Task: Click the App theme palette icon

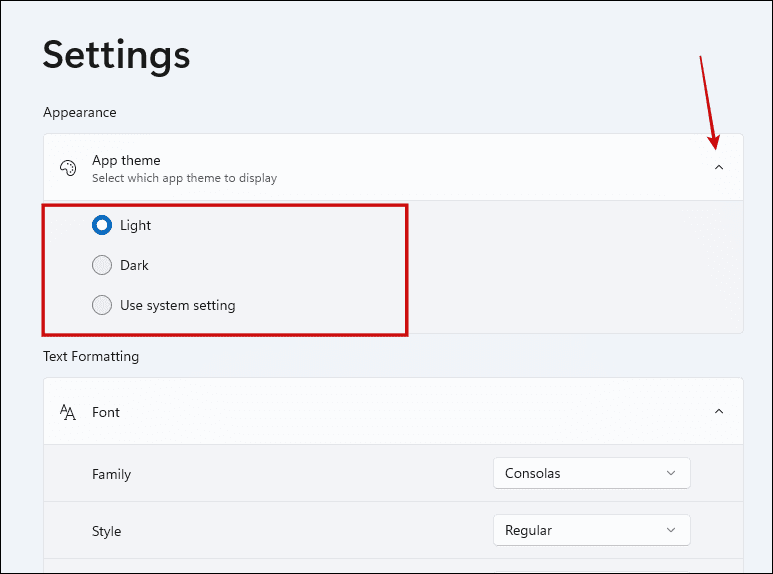Action: [x=68, y=168]
